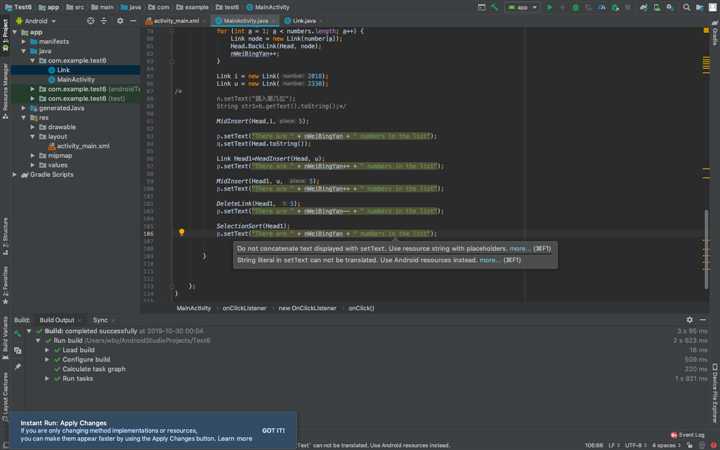Expand com.example.test6 (androidTest) package
The height and width of the screenshot is (450, 720).
coord(33,89)
